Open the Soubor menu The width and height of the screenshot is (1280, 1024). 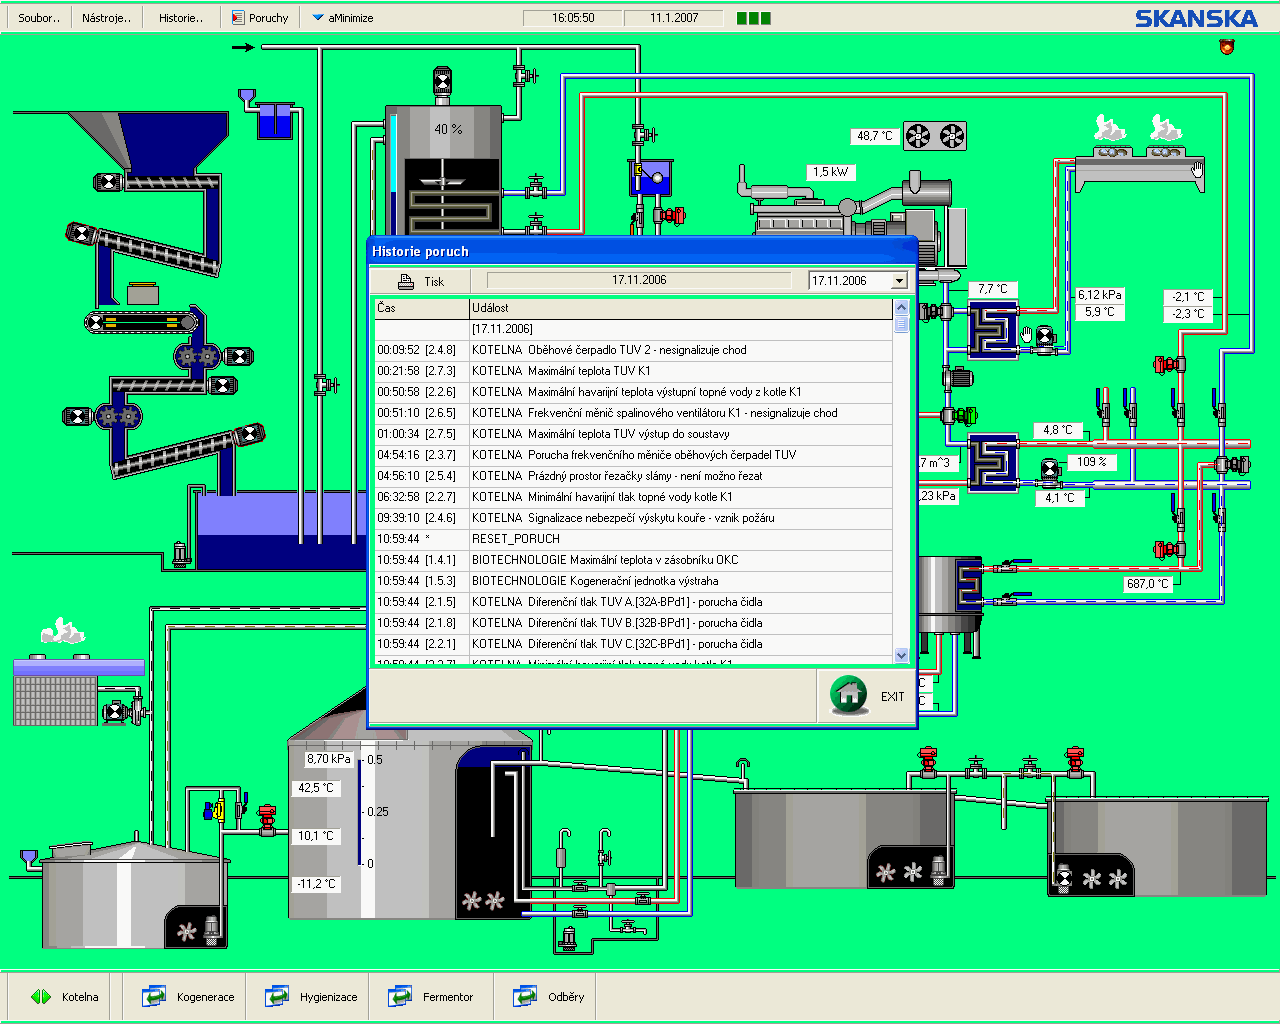pos(38,18)
